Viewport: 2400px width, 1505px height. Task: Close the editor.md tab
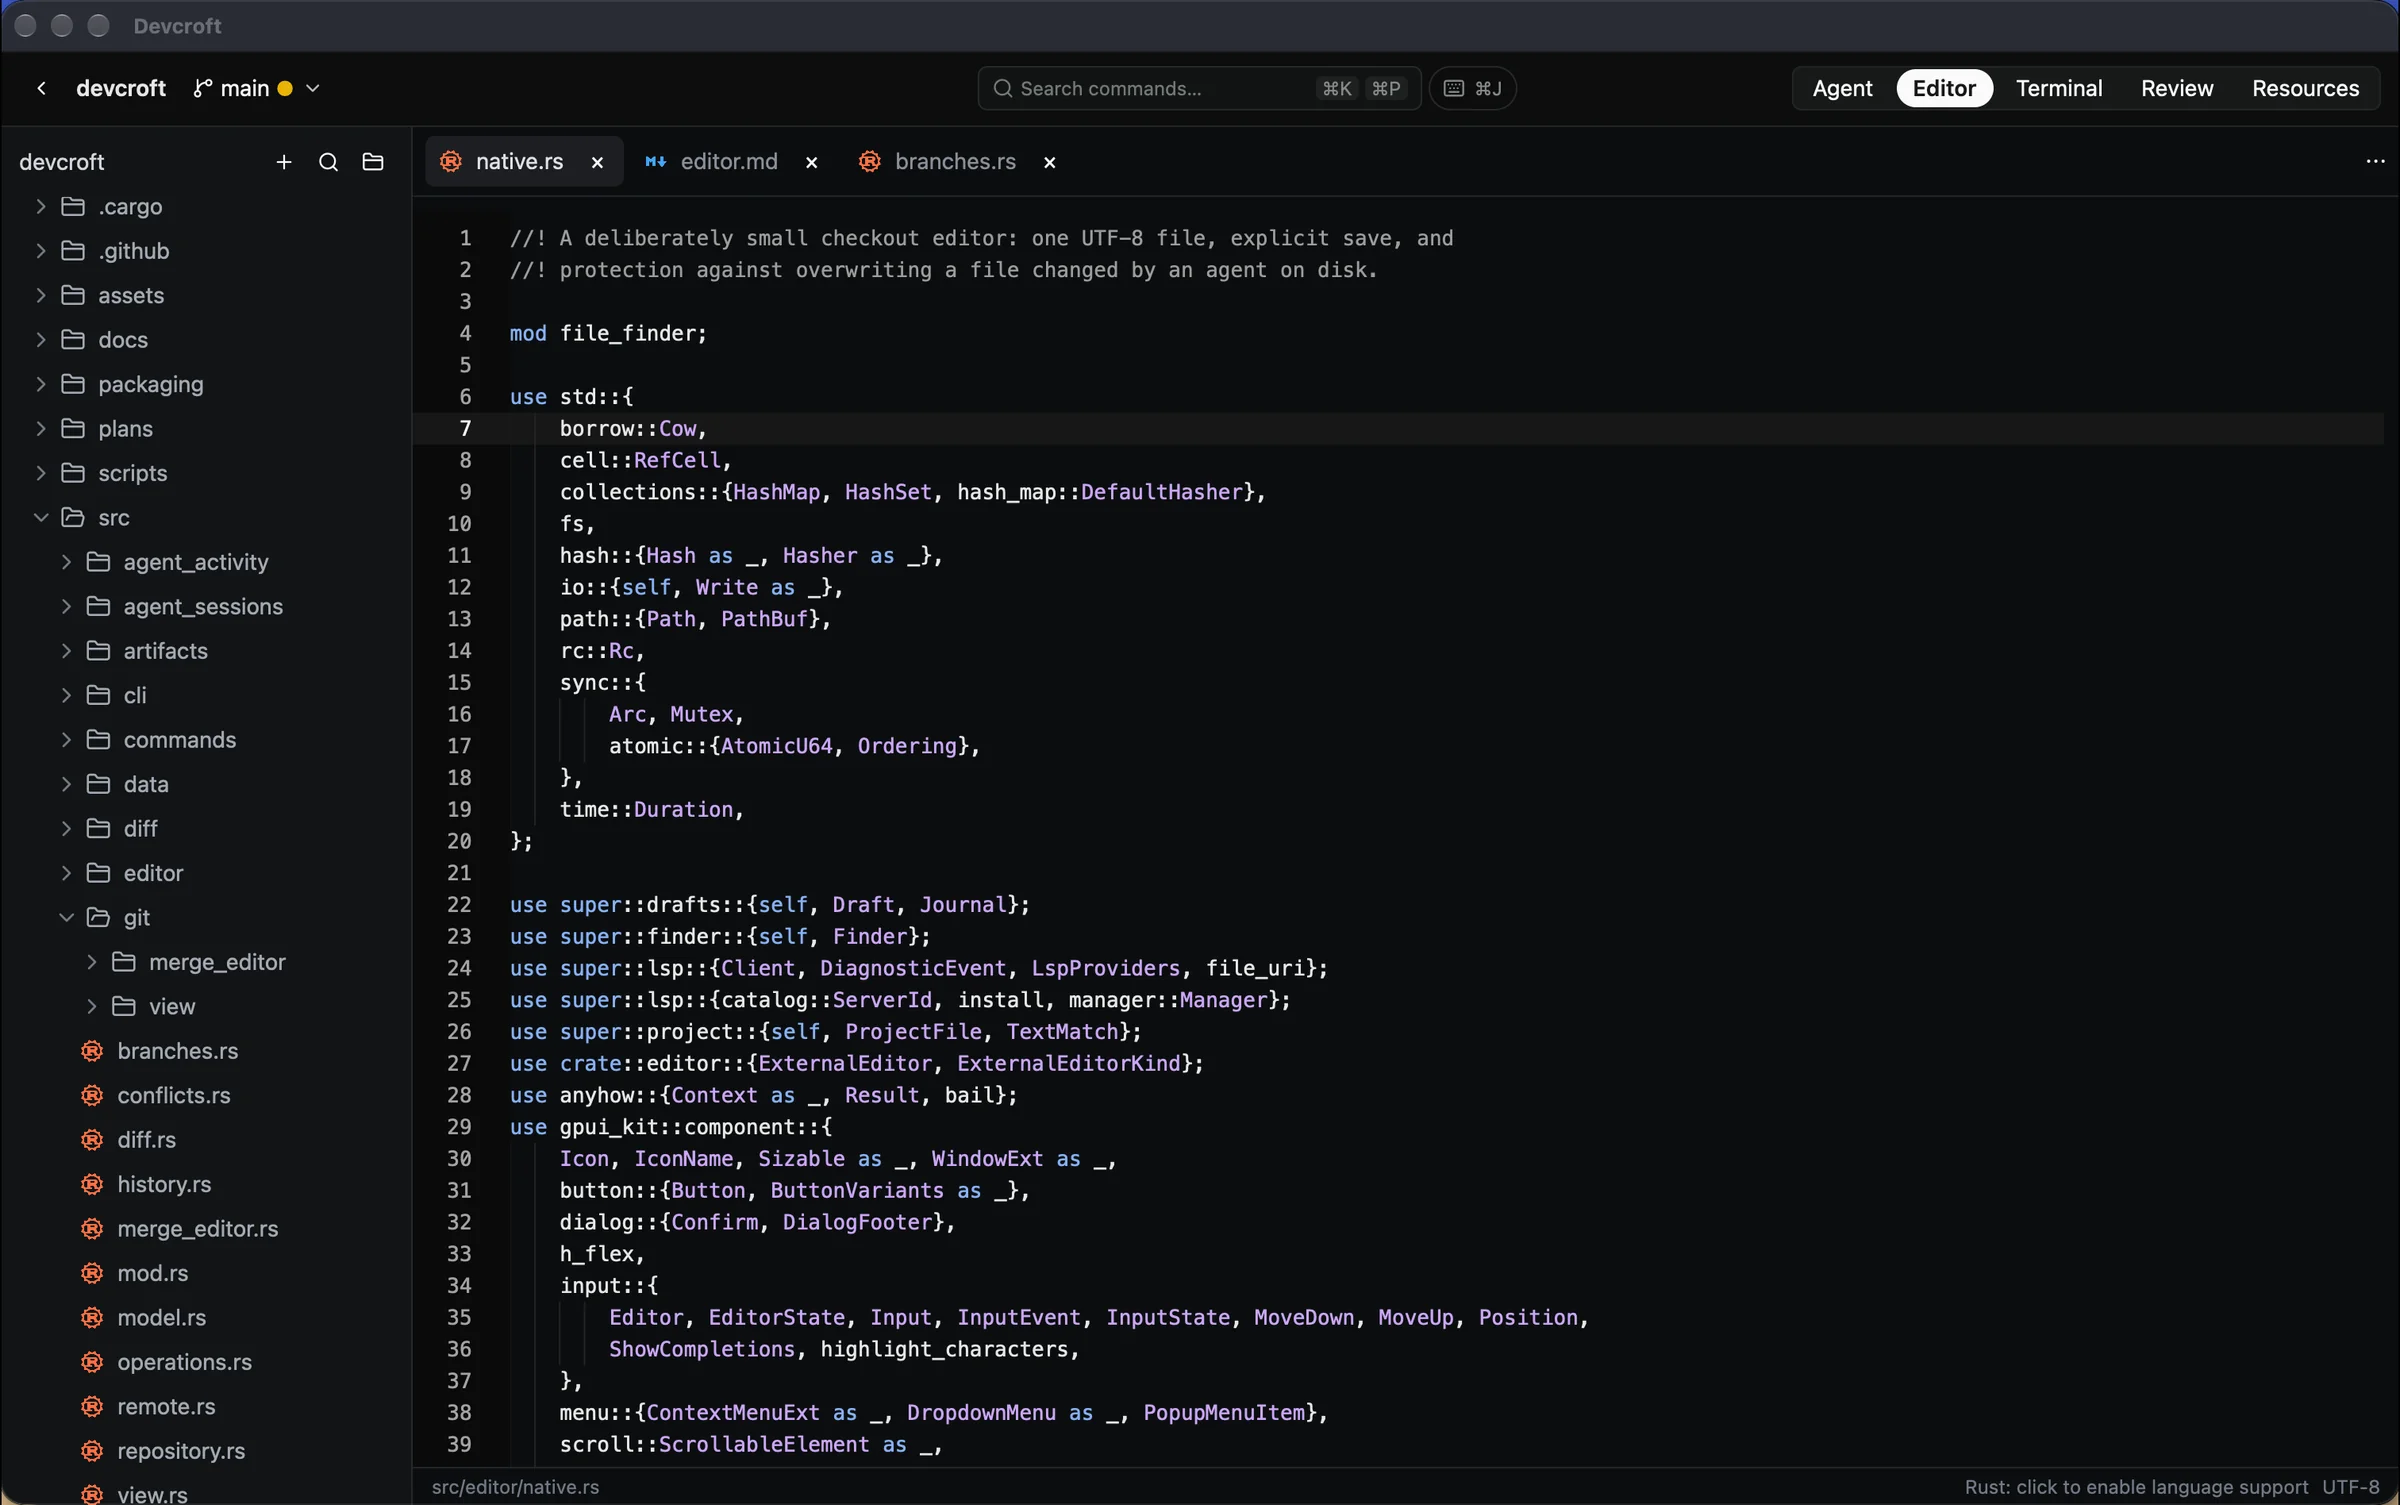coord(812,162)
